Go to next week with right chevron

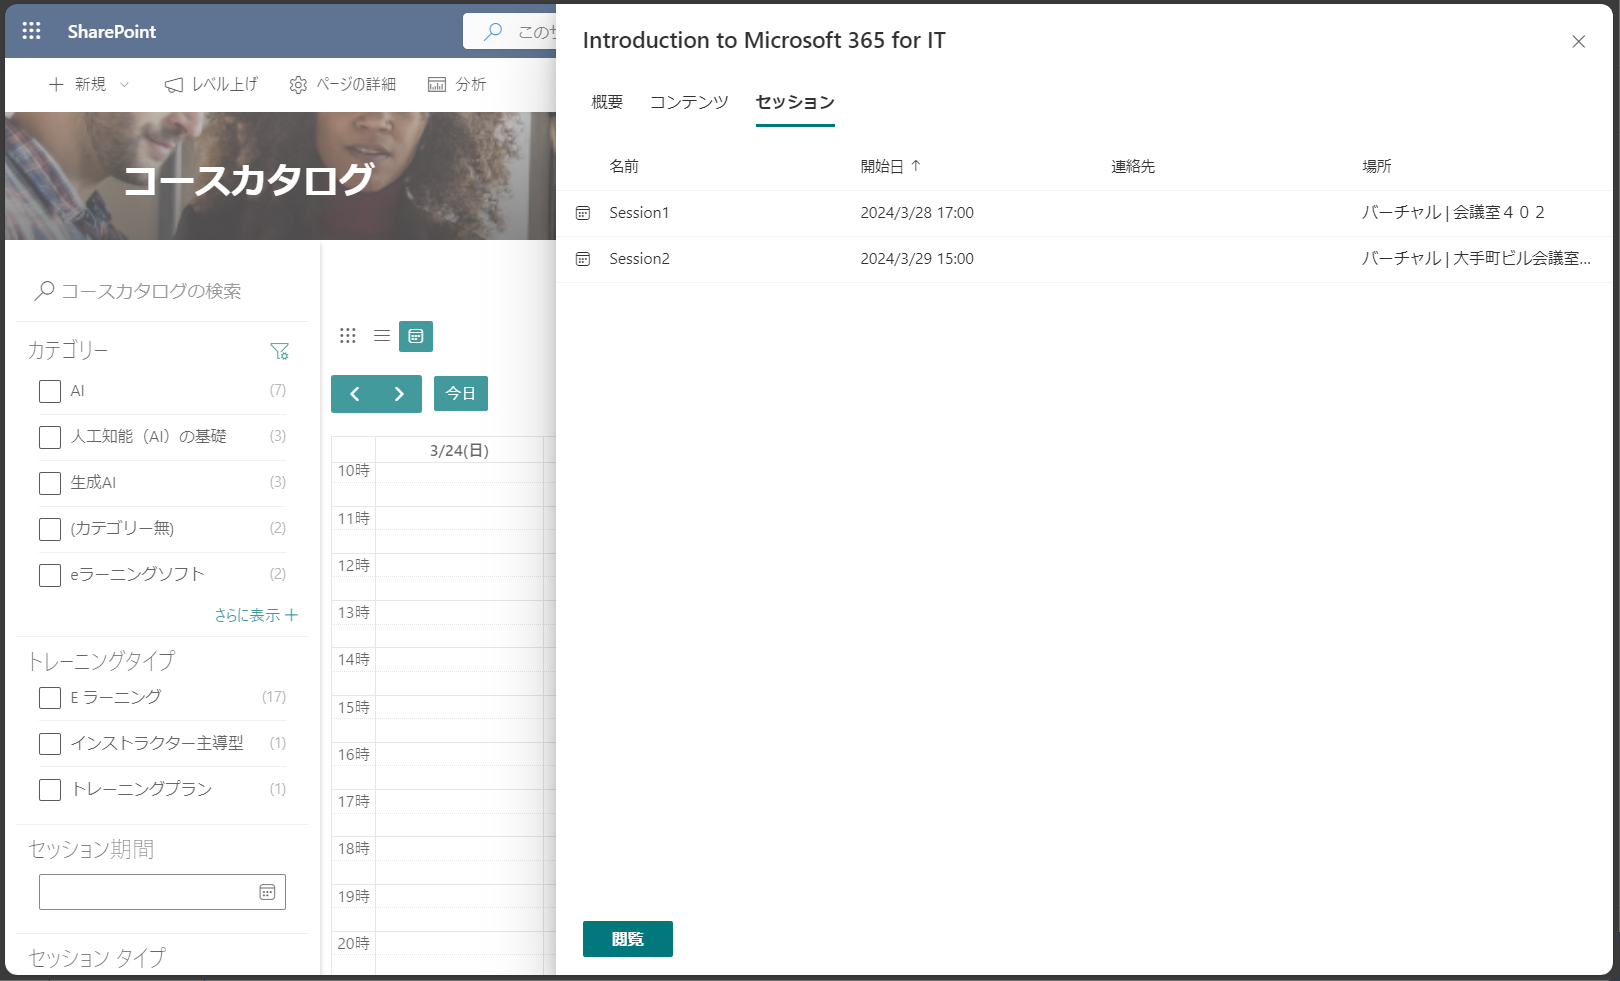point(399,394)
